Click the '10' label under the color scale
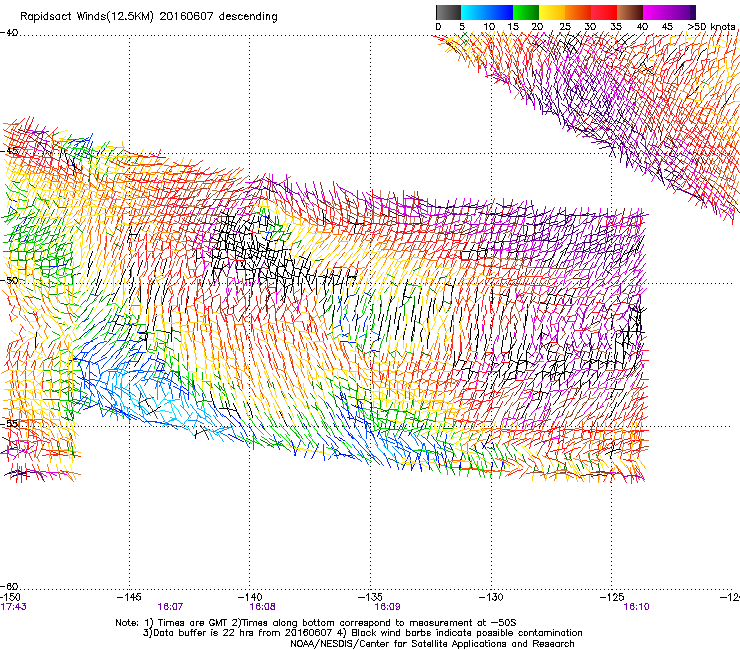 [489, 27]
